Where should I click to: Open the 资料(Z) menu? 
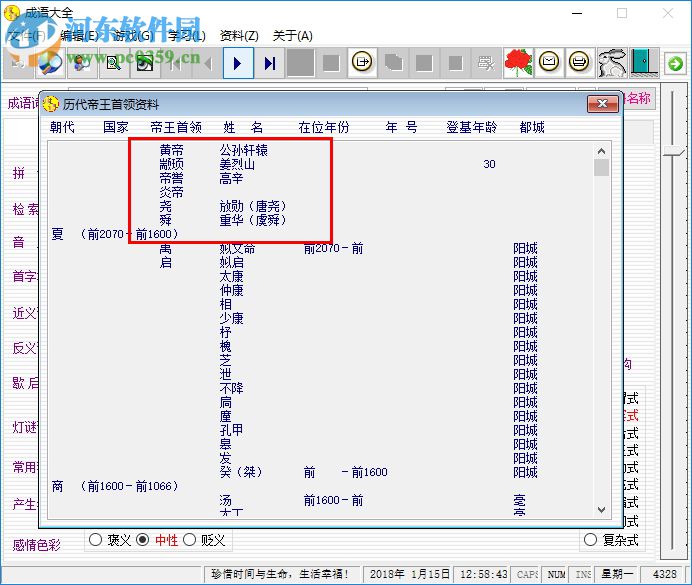click(x=239, y=36)
